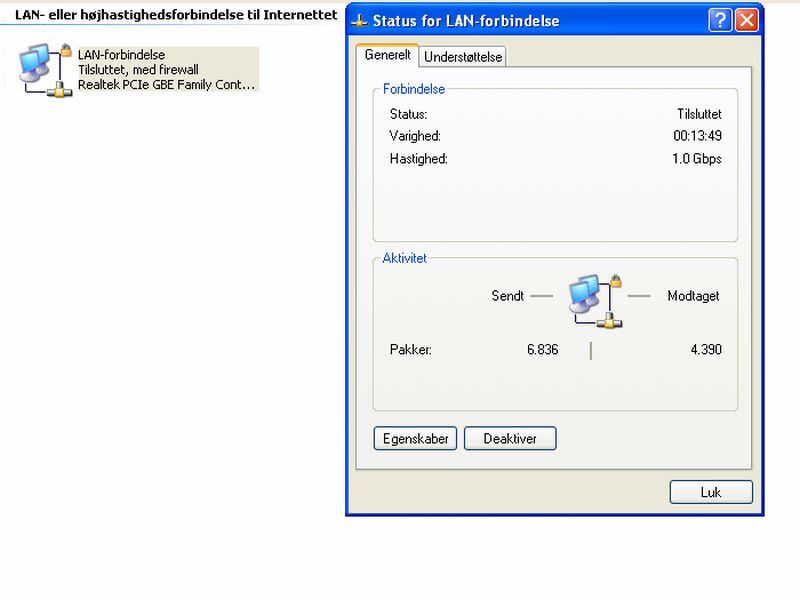Click the sent packets value '6.836'

[x=542, y=349]
